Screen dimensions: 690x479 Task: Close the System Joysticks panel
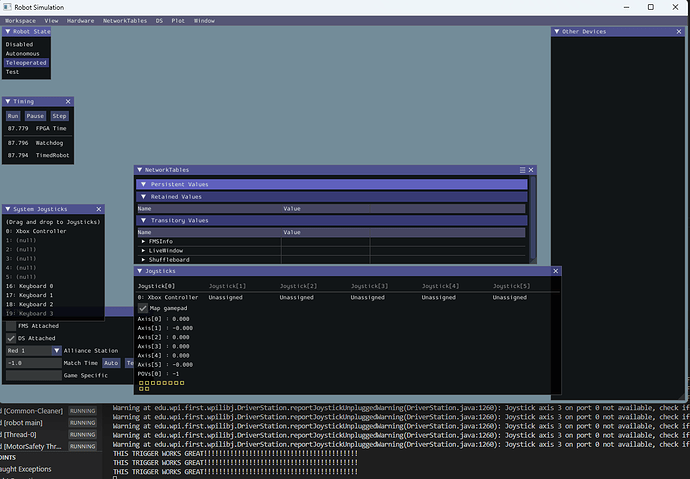(99, 209)
